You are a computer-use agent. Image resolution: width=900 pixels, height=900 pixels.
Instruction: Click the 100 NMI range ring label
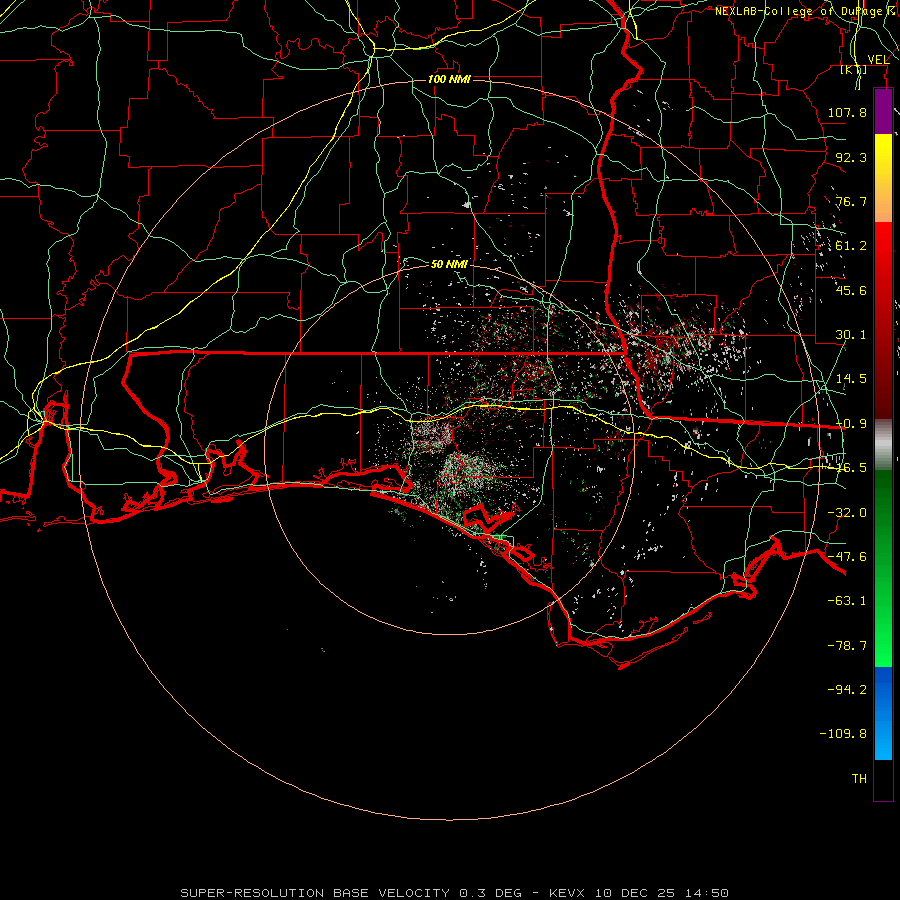click(449, 79)
